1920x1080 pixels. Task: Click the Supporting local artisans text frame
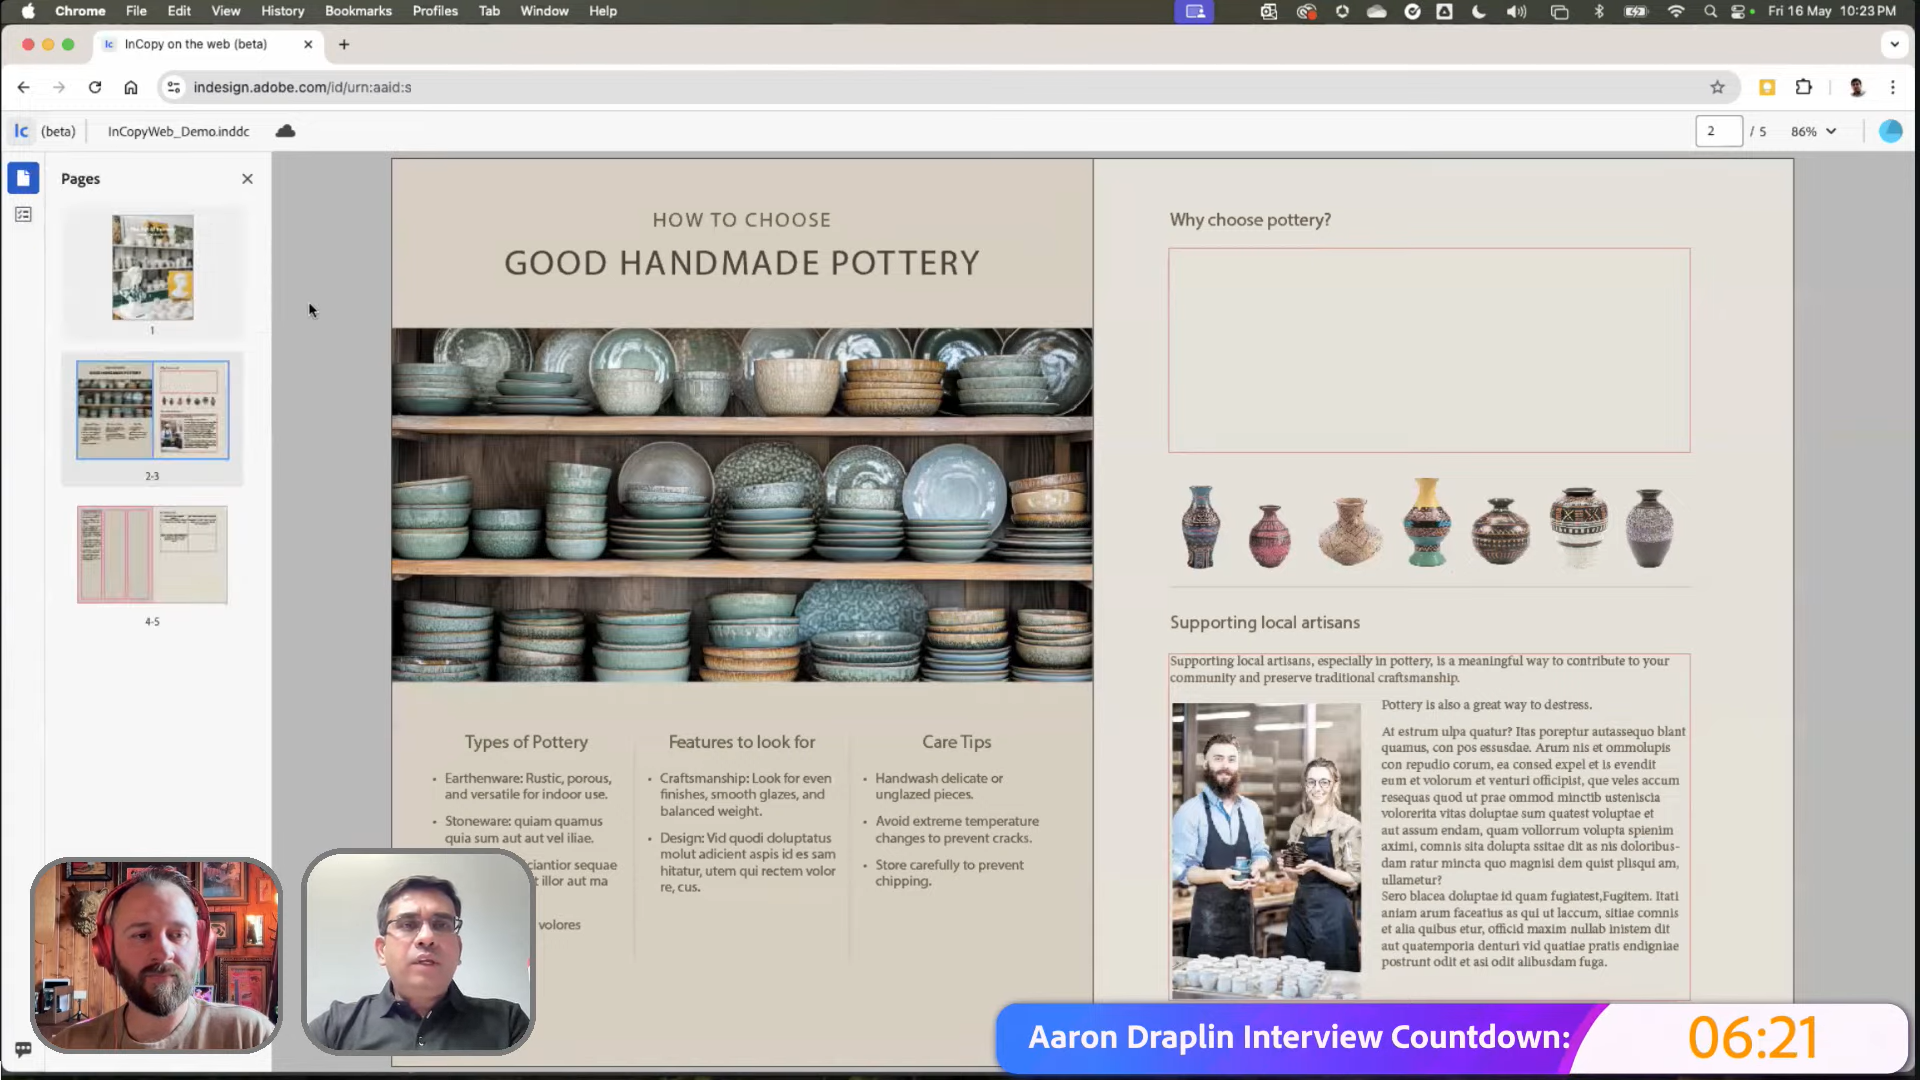click(1429, 827)
